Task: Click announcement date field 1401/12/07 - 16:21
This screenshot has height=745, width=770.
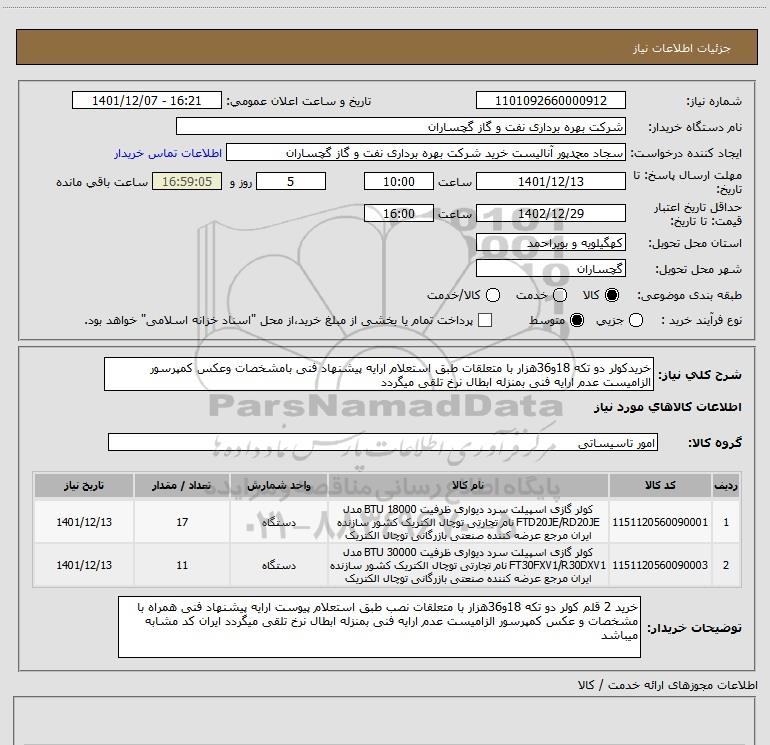Action: click(147, 100)
